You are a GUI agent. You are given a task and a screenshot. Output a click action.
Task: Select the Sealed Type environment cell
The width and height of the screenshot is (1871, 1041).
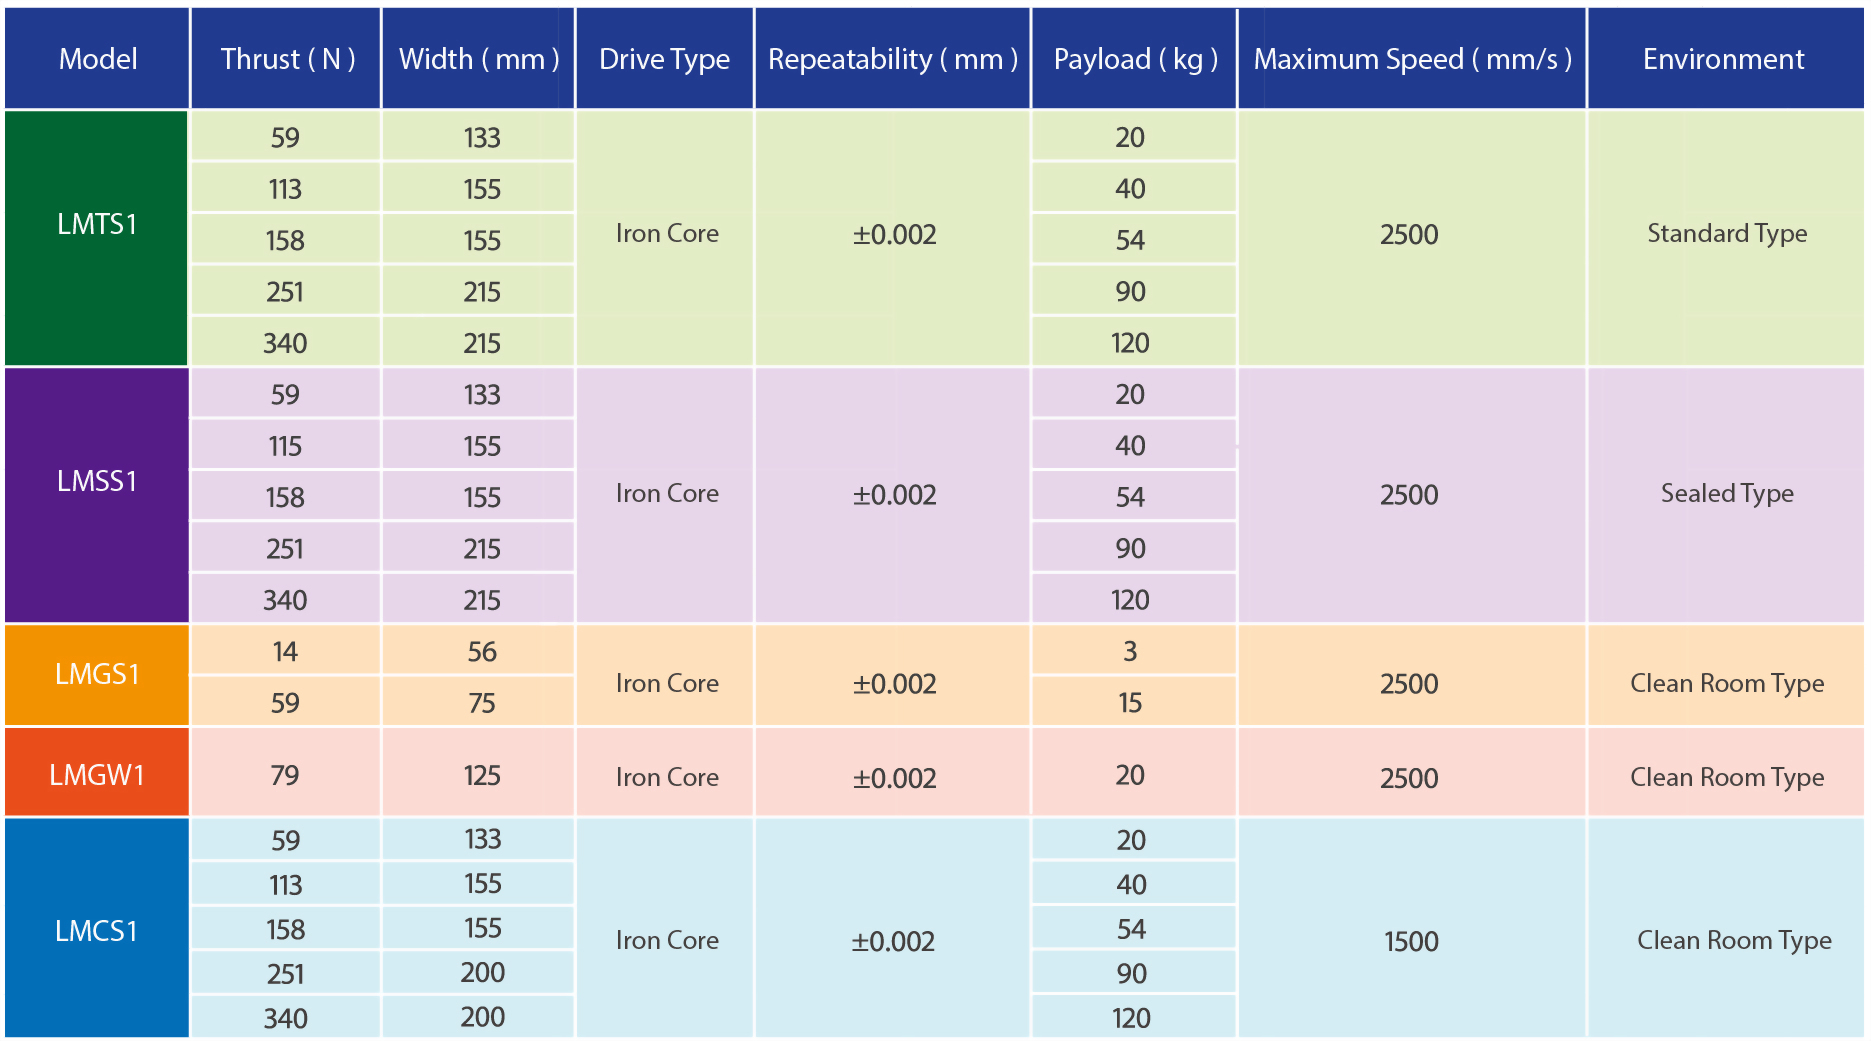[1726, 494]
